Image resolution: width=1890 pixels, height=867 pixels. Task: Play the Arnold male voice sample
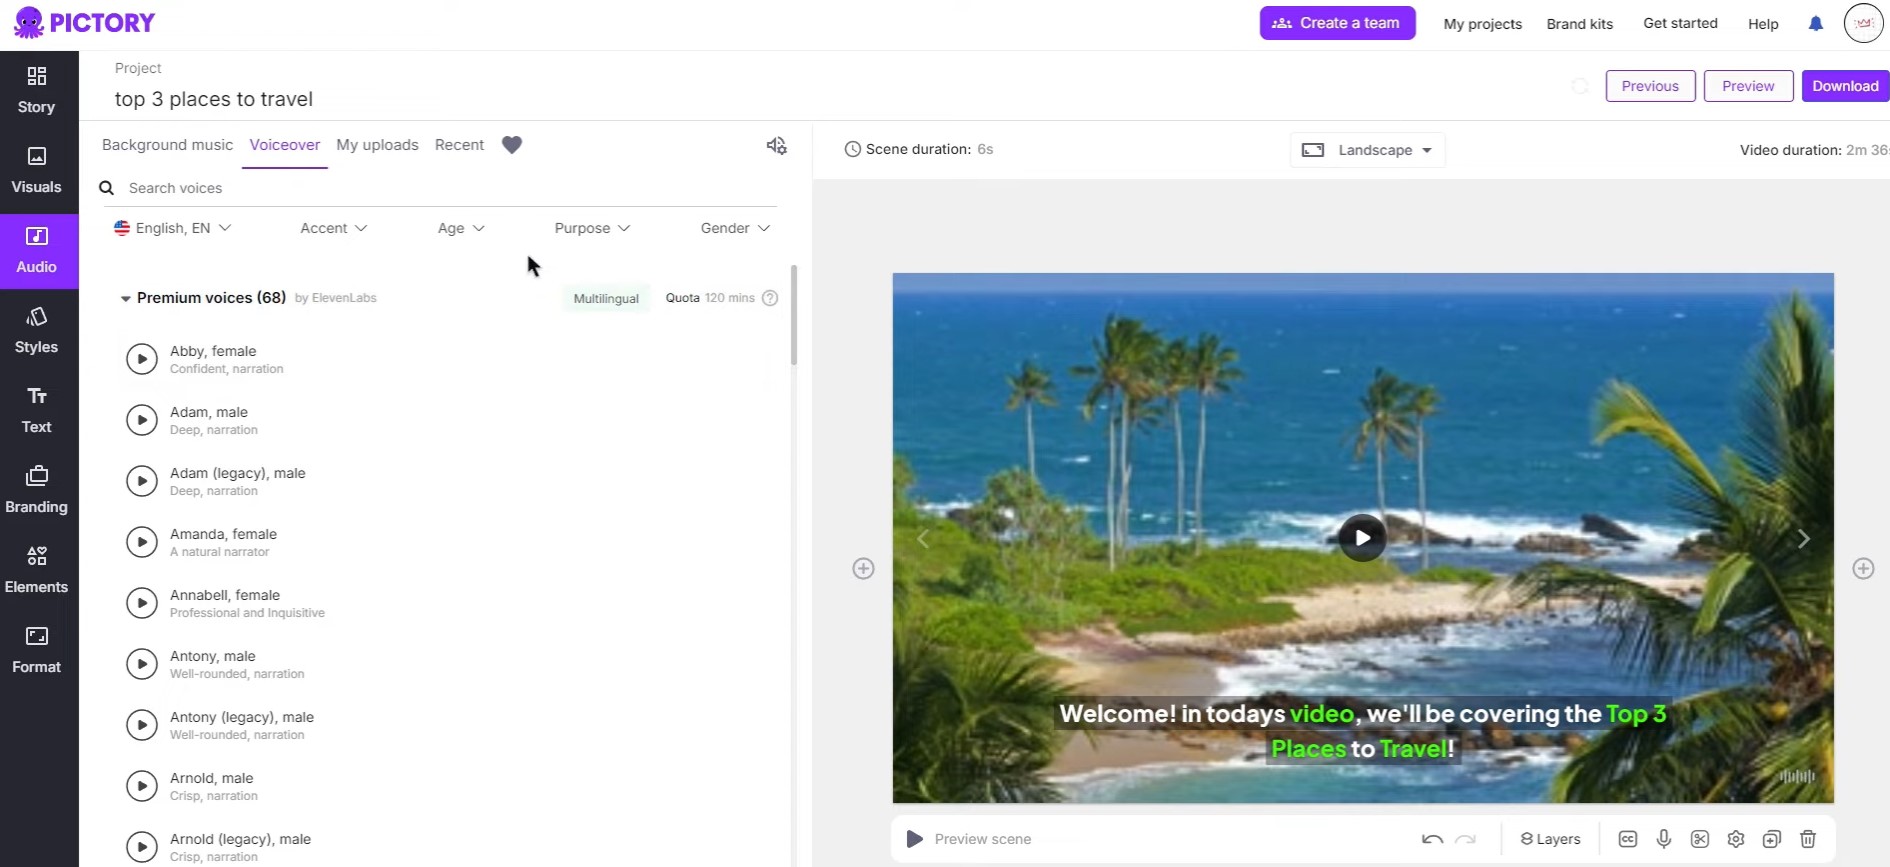click(142, 786)
